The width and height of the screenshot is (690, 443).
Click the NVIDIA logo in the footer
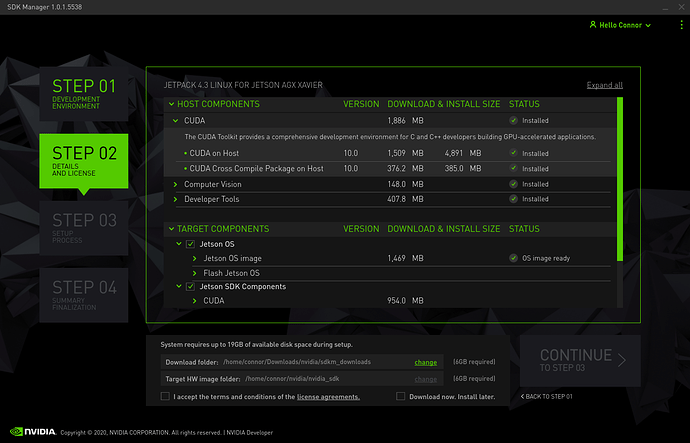coord(33,432)
